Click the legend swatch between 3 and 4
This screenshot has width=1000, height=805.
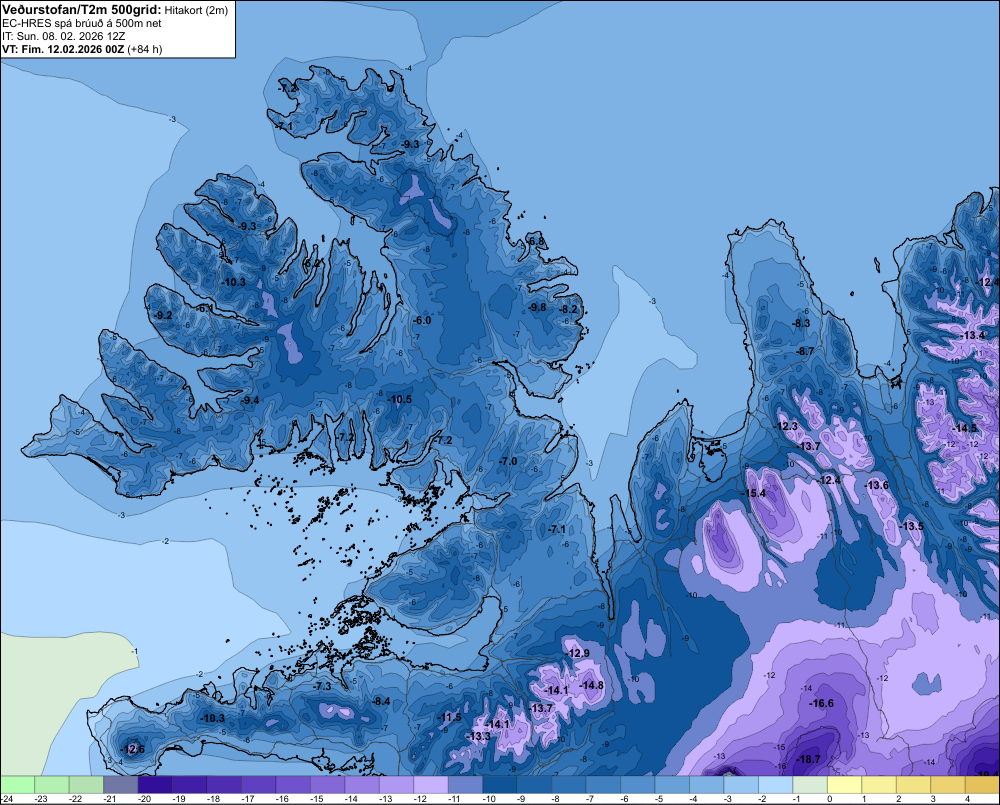click(947, 784)
